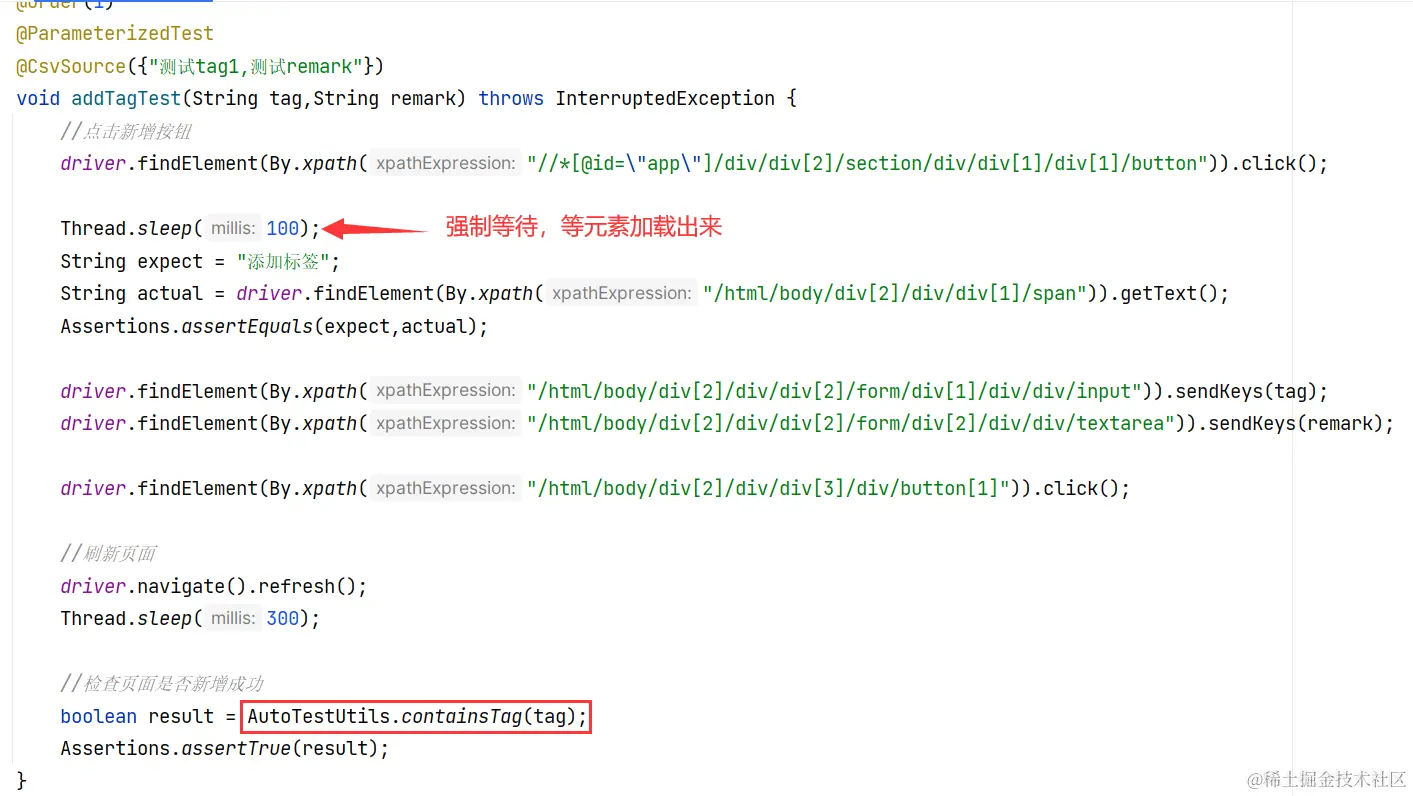Screen dimensions: 1413x796
Task: Click sendKeys(remark) call
Action: point(1295,423)
